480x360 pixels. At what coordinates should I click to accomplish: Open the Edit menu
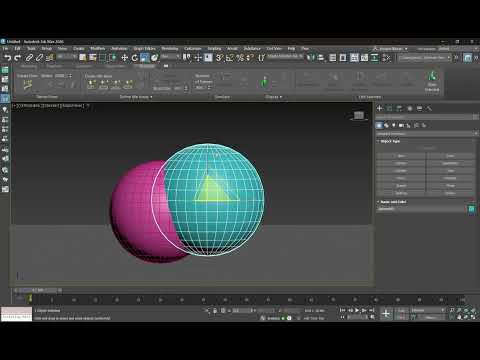tap(17, 49)
